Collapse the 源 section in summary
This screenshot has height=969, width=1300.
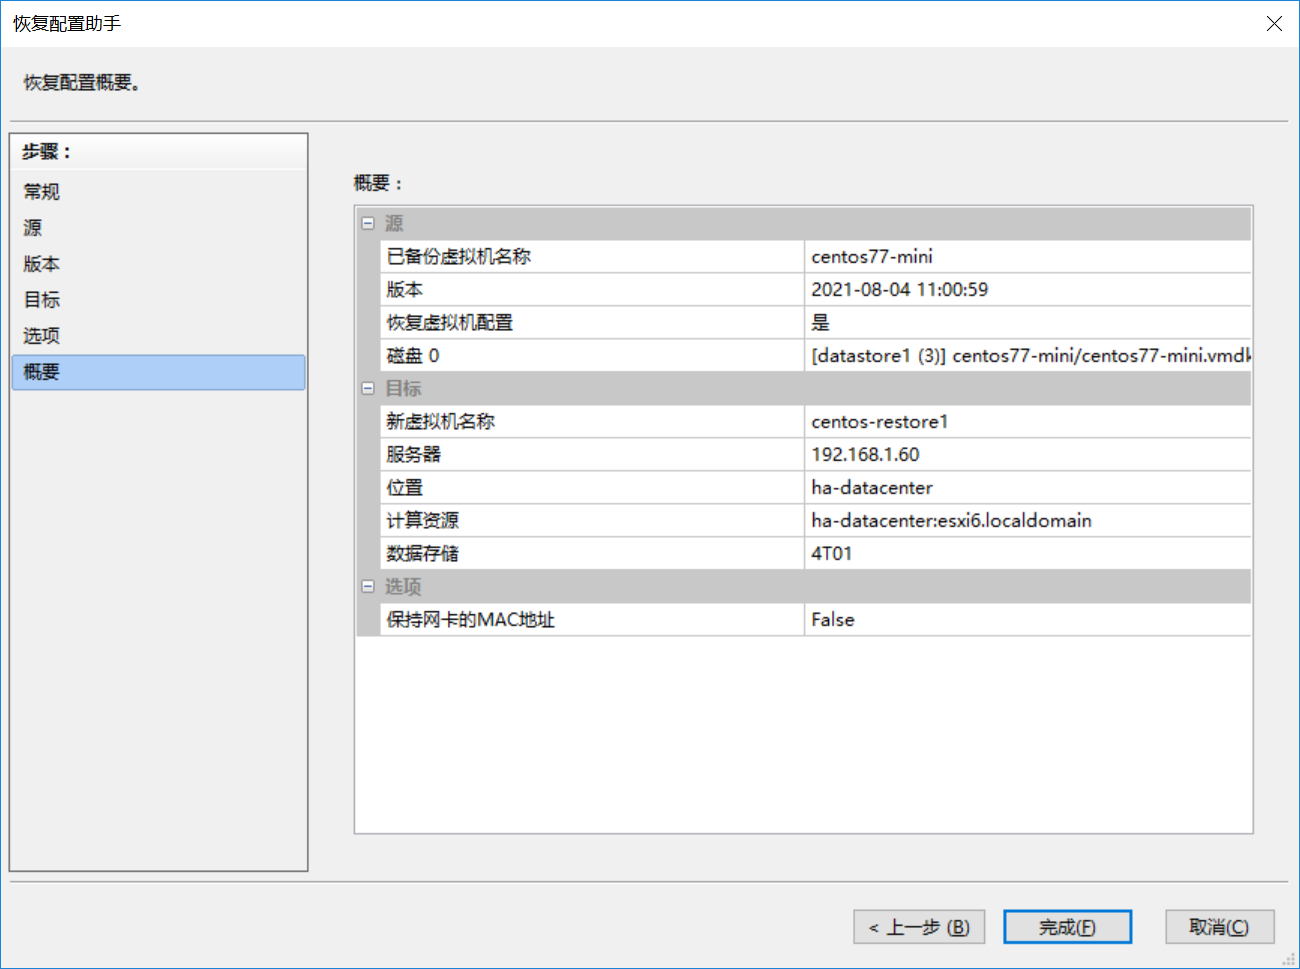(x=368, y=223)
